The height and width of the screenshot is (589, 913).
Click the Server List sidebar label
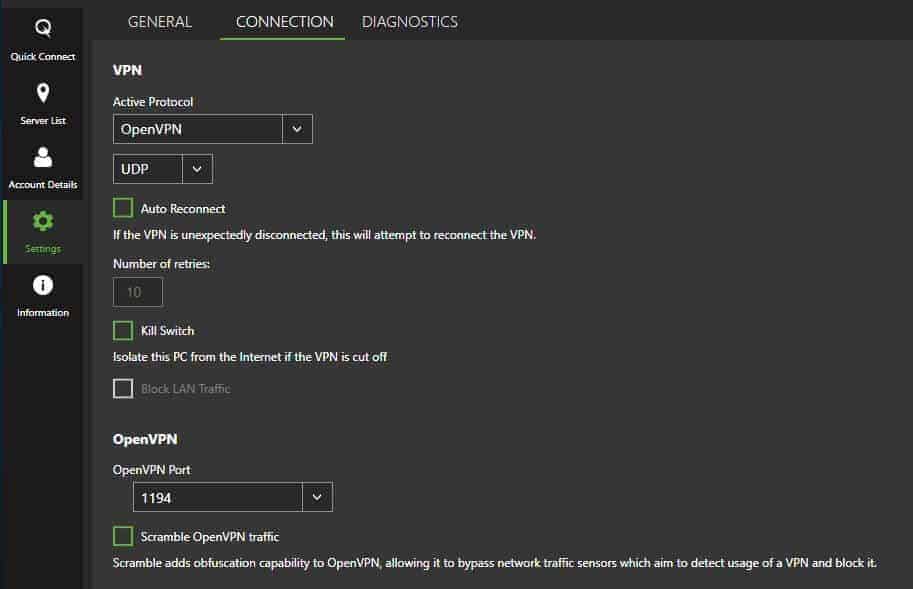(43, 120)
